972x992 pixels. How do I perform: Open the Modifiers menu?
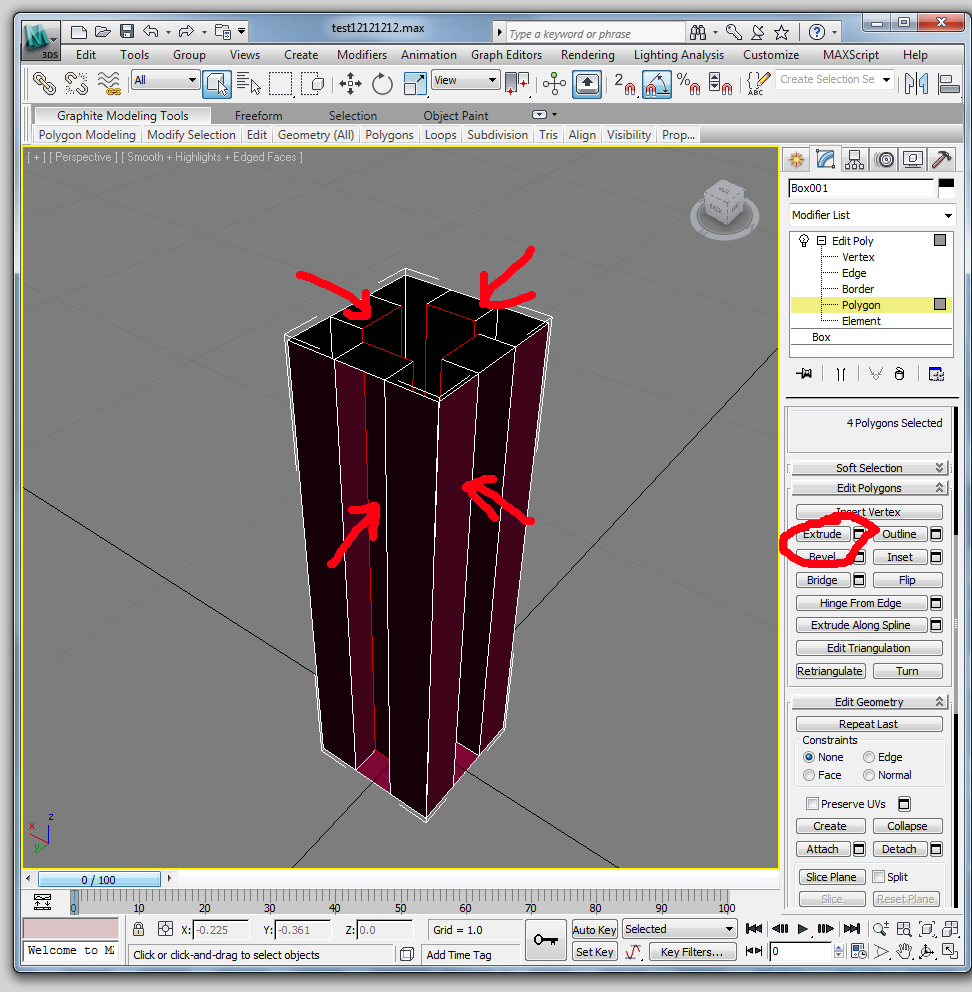tap(361, 55)
